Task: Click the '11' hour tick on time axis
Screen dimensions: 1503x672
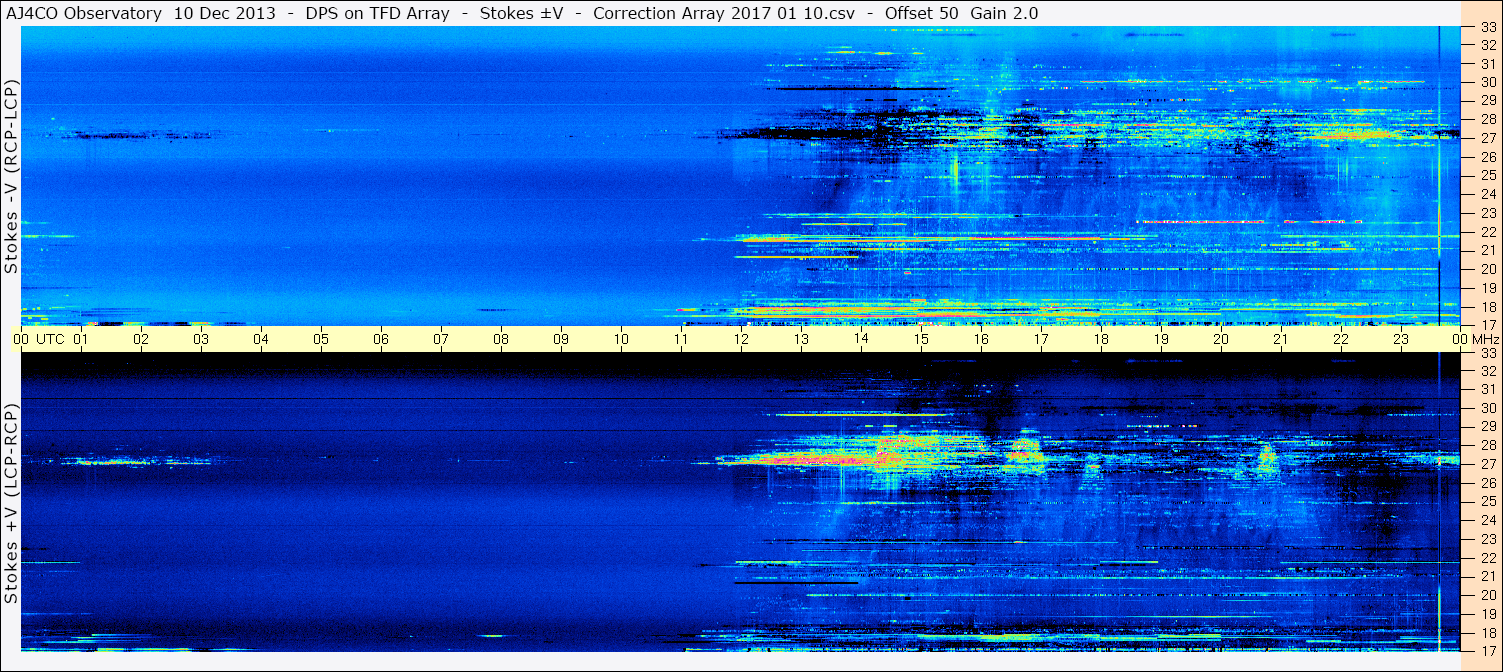Action: coord(681,339)
